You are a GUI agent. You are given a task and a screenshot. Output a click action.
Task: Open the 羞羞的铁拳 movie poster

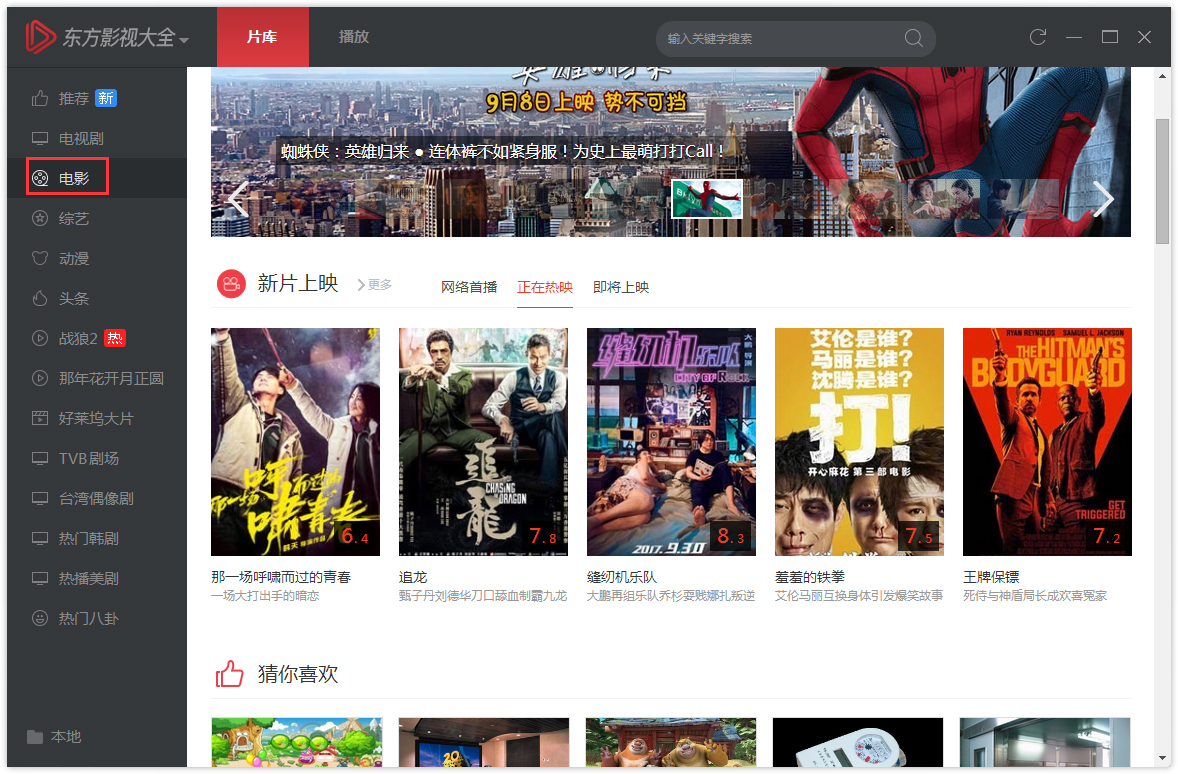click(x=859, y=442)
